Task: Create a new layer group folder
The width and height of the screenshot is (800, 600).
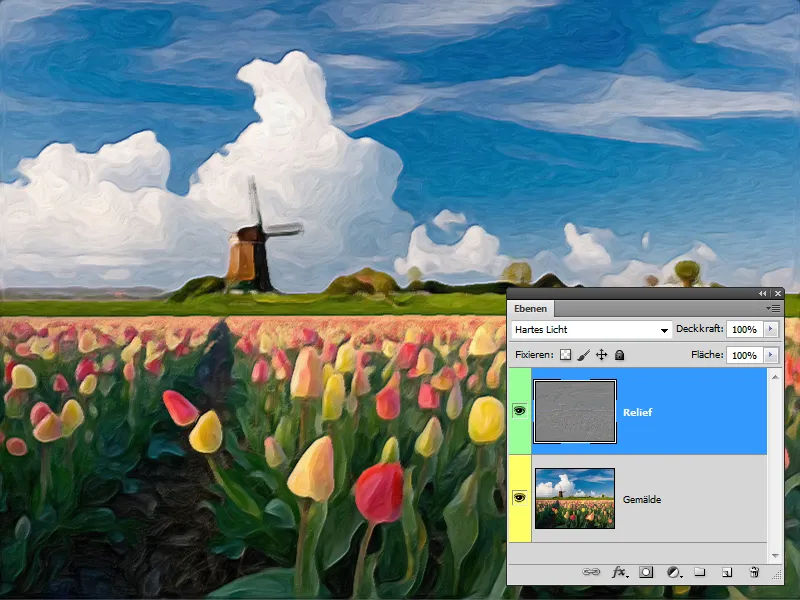Action: point(699,572)
